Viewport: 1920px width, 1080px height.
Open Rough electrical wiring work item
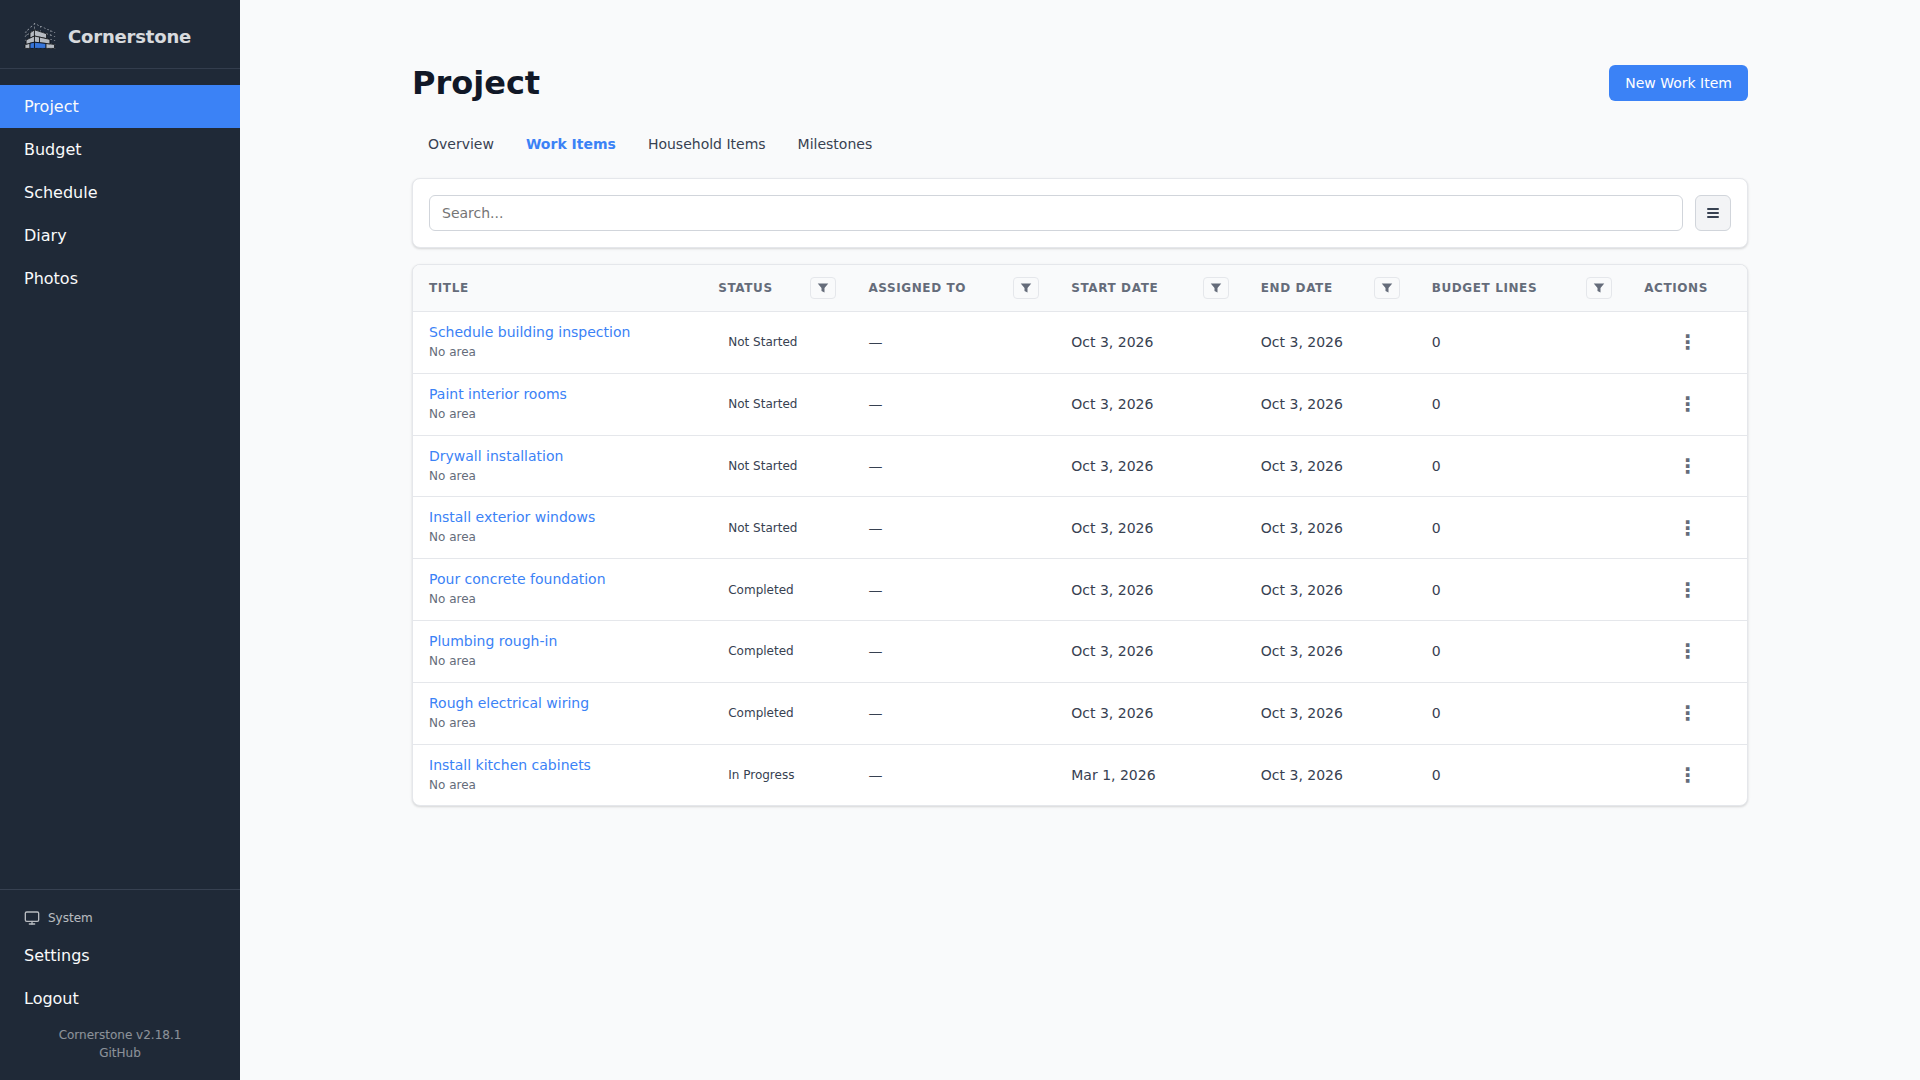[x=509, y=703]
